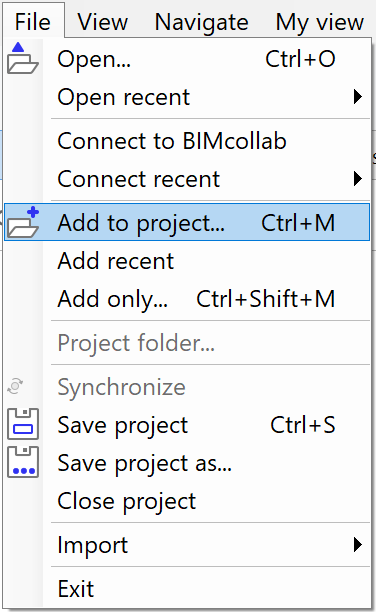
Task: Click the open folder icon beside Open...
Action: [23, 58]
